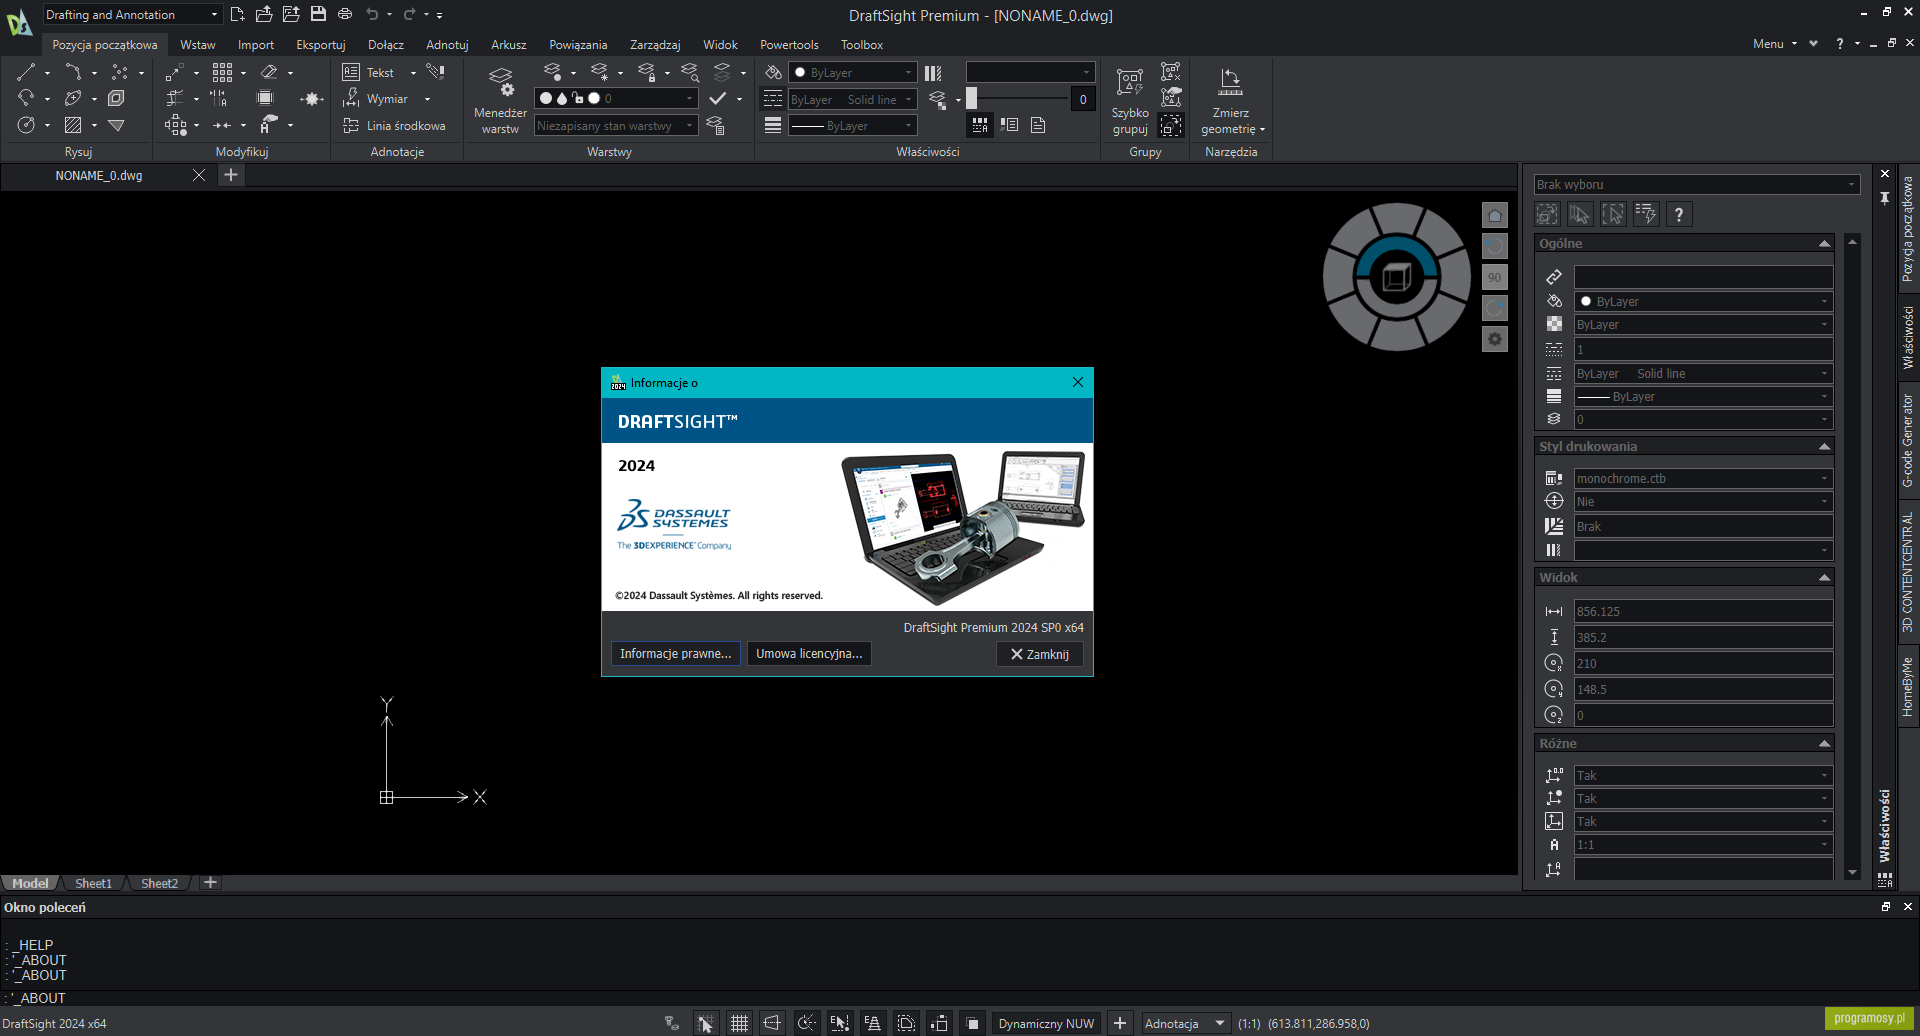Screen dimensions: 1920x1036
Task: Select the Line draw tool
Action: tap(26, 72)
